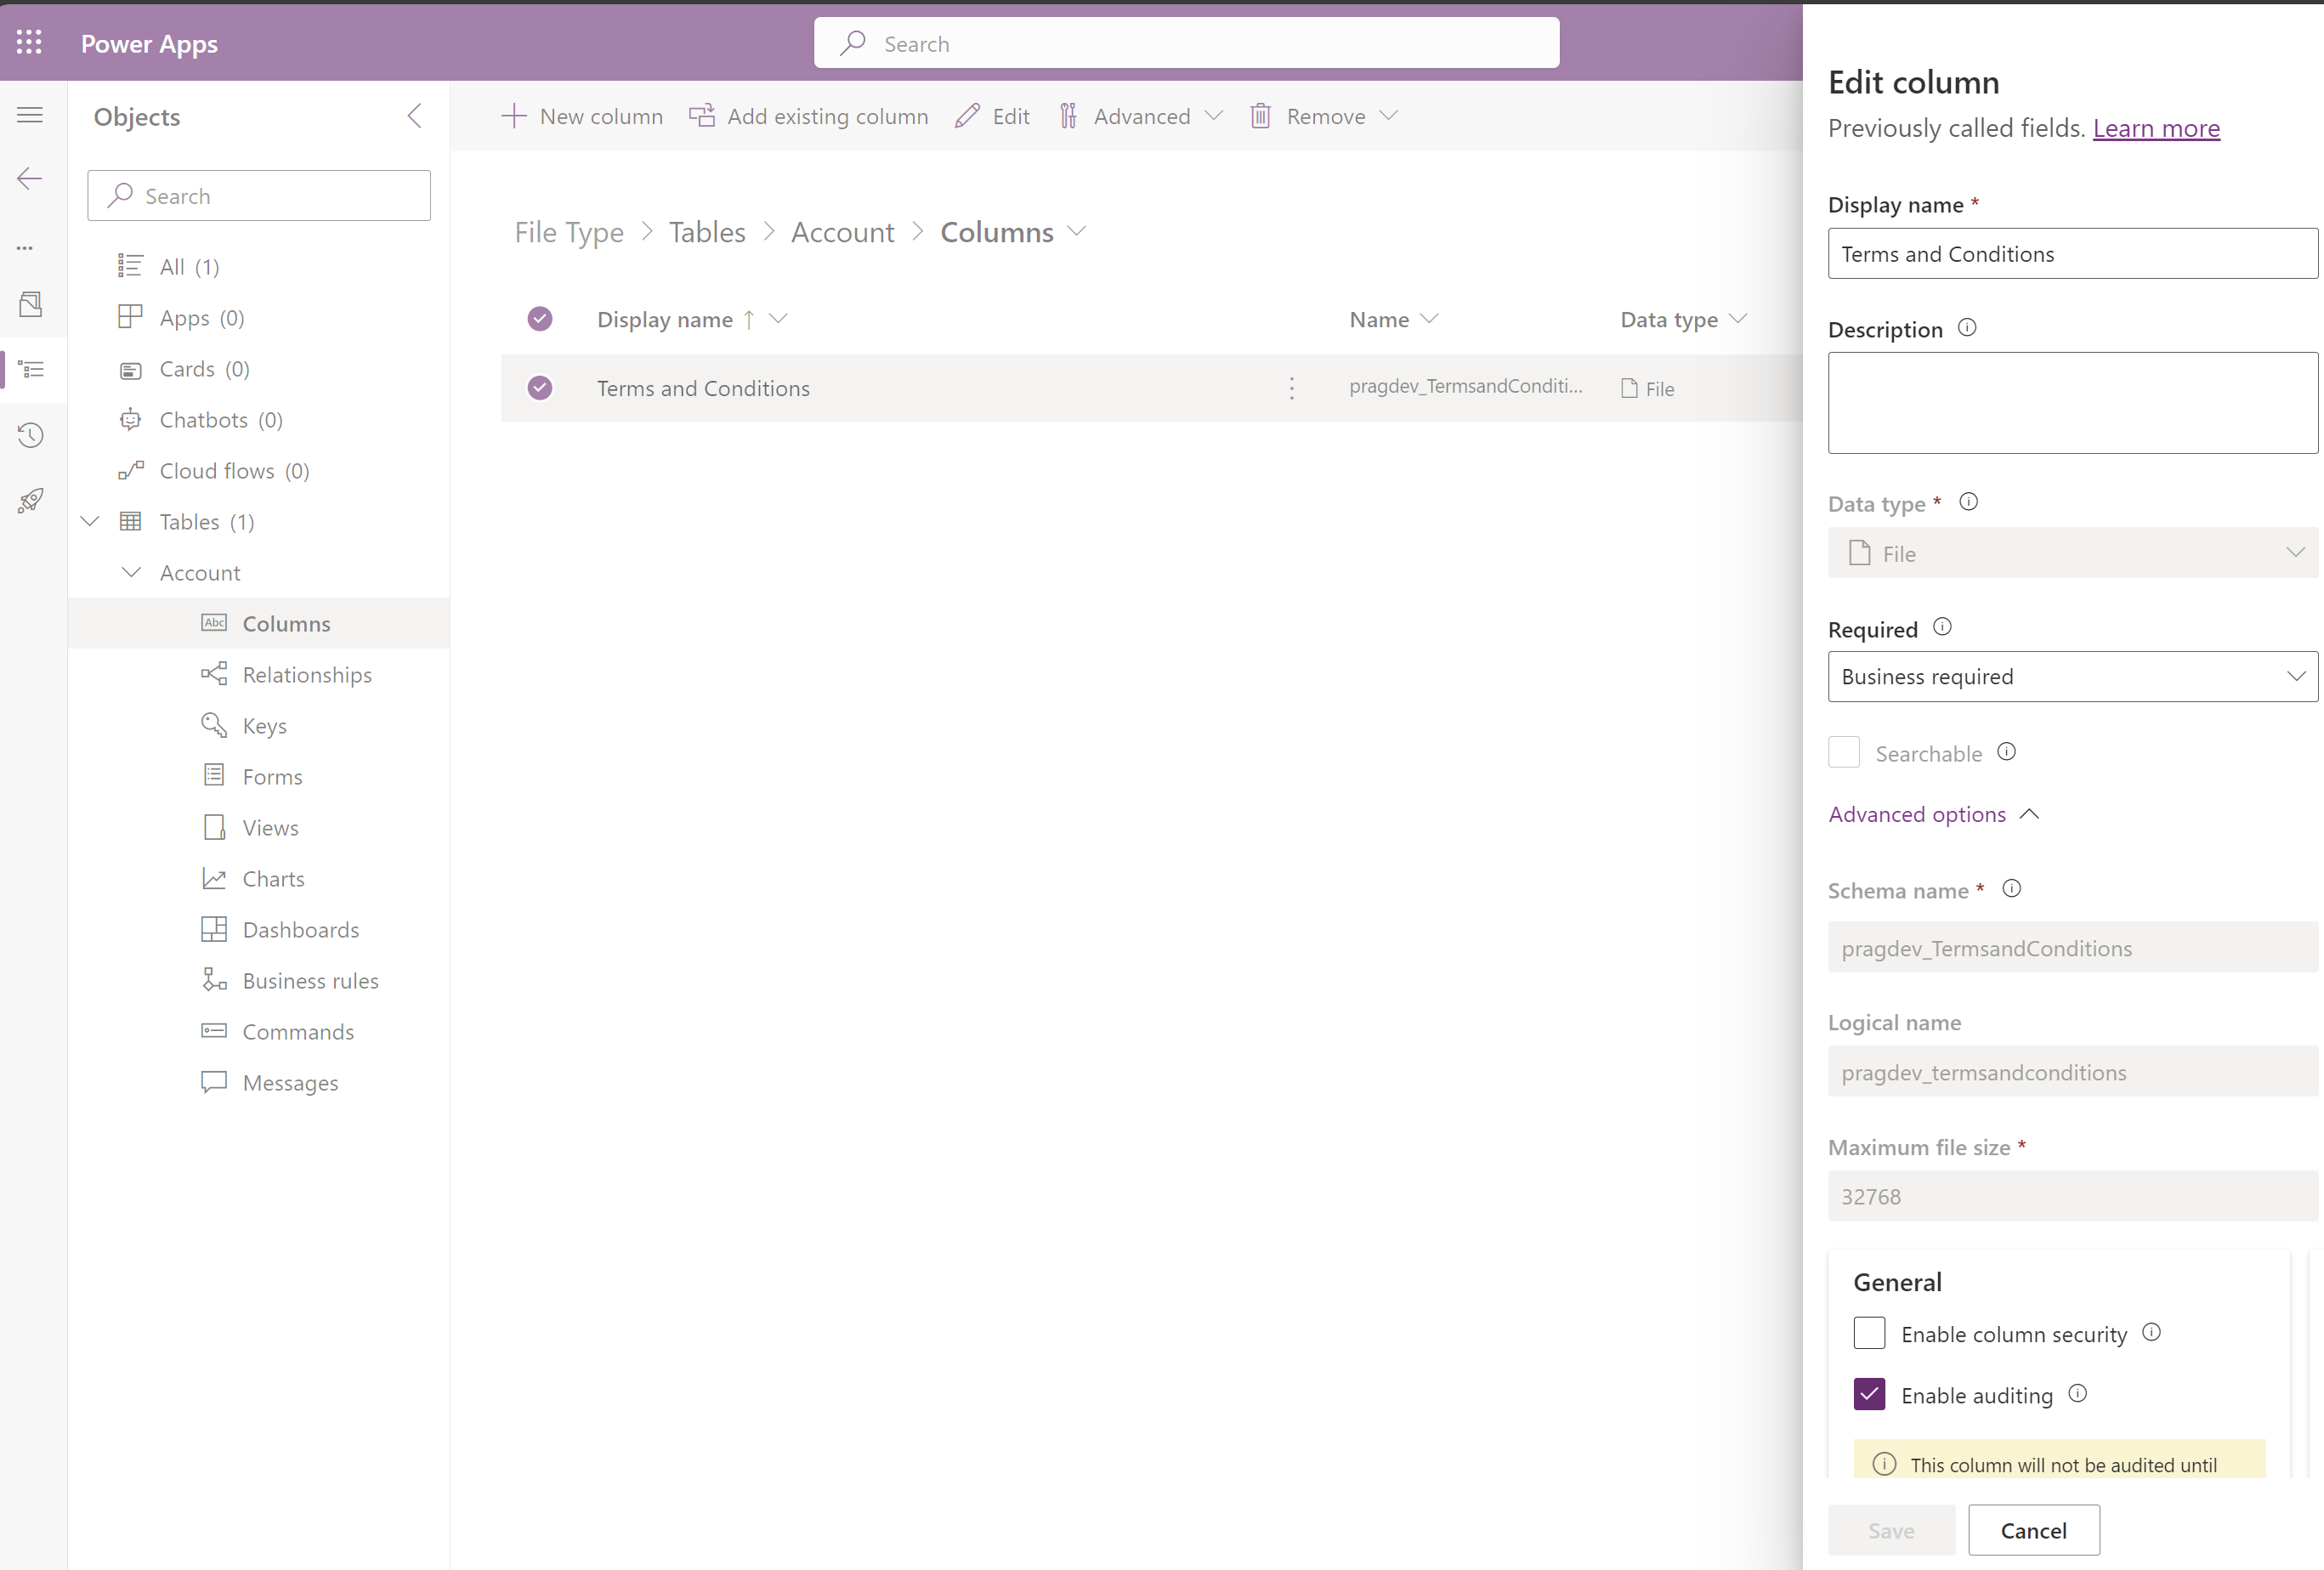
Task: Click the hamburger menu icon
Action: coord(30,115)
